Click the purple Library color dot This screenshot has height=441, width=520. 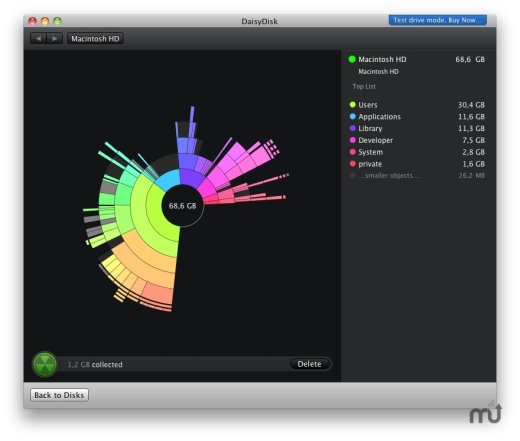352,128
